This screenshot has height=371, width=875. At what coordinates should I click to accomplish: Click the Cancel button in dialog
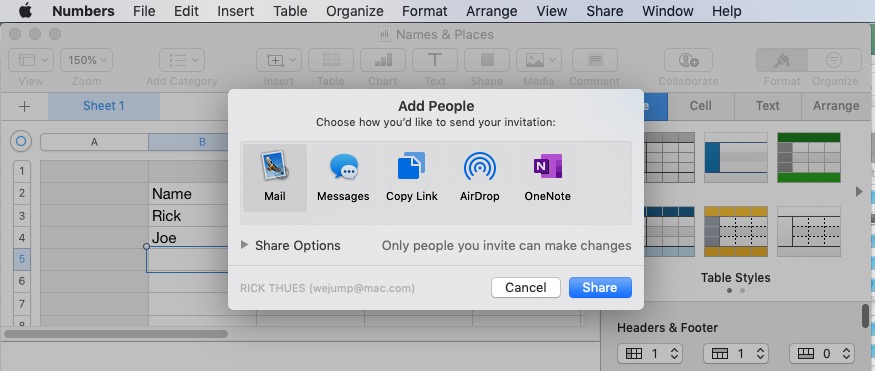click(x=526, y=287)
